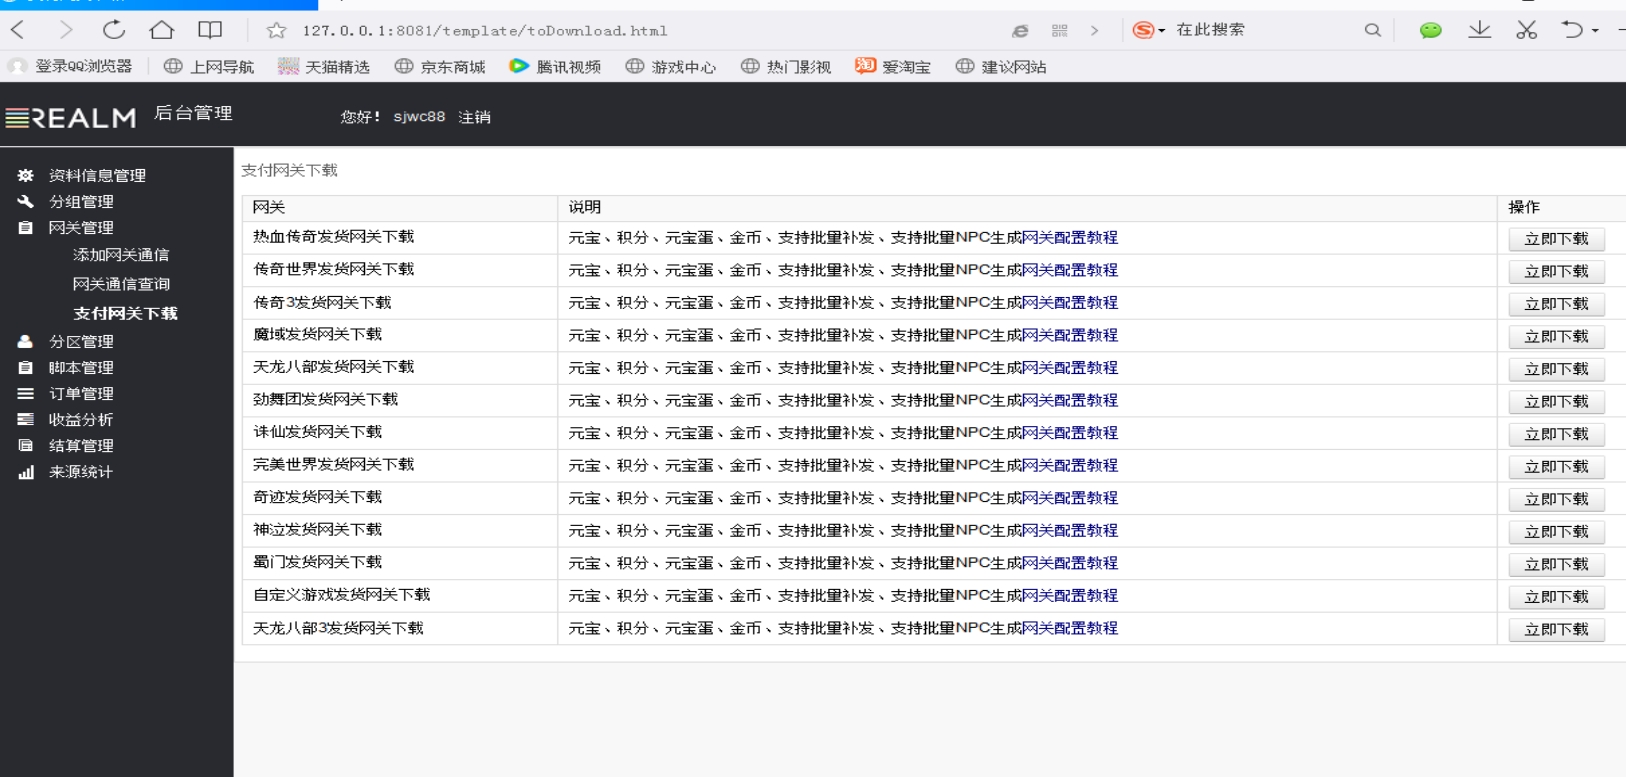Click the WeChat green chat icon

click(1431, 30)
